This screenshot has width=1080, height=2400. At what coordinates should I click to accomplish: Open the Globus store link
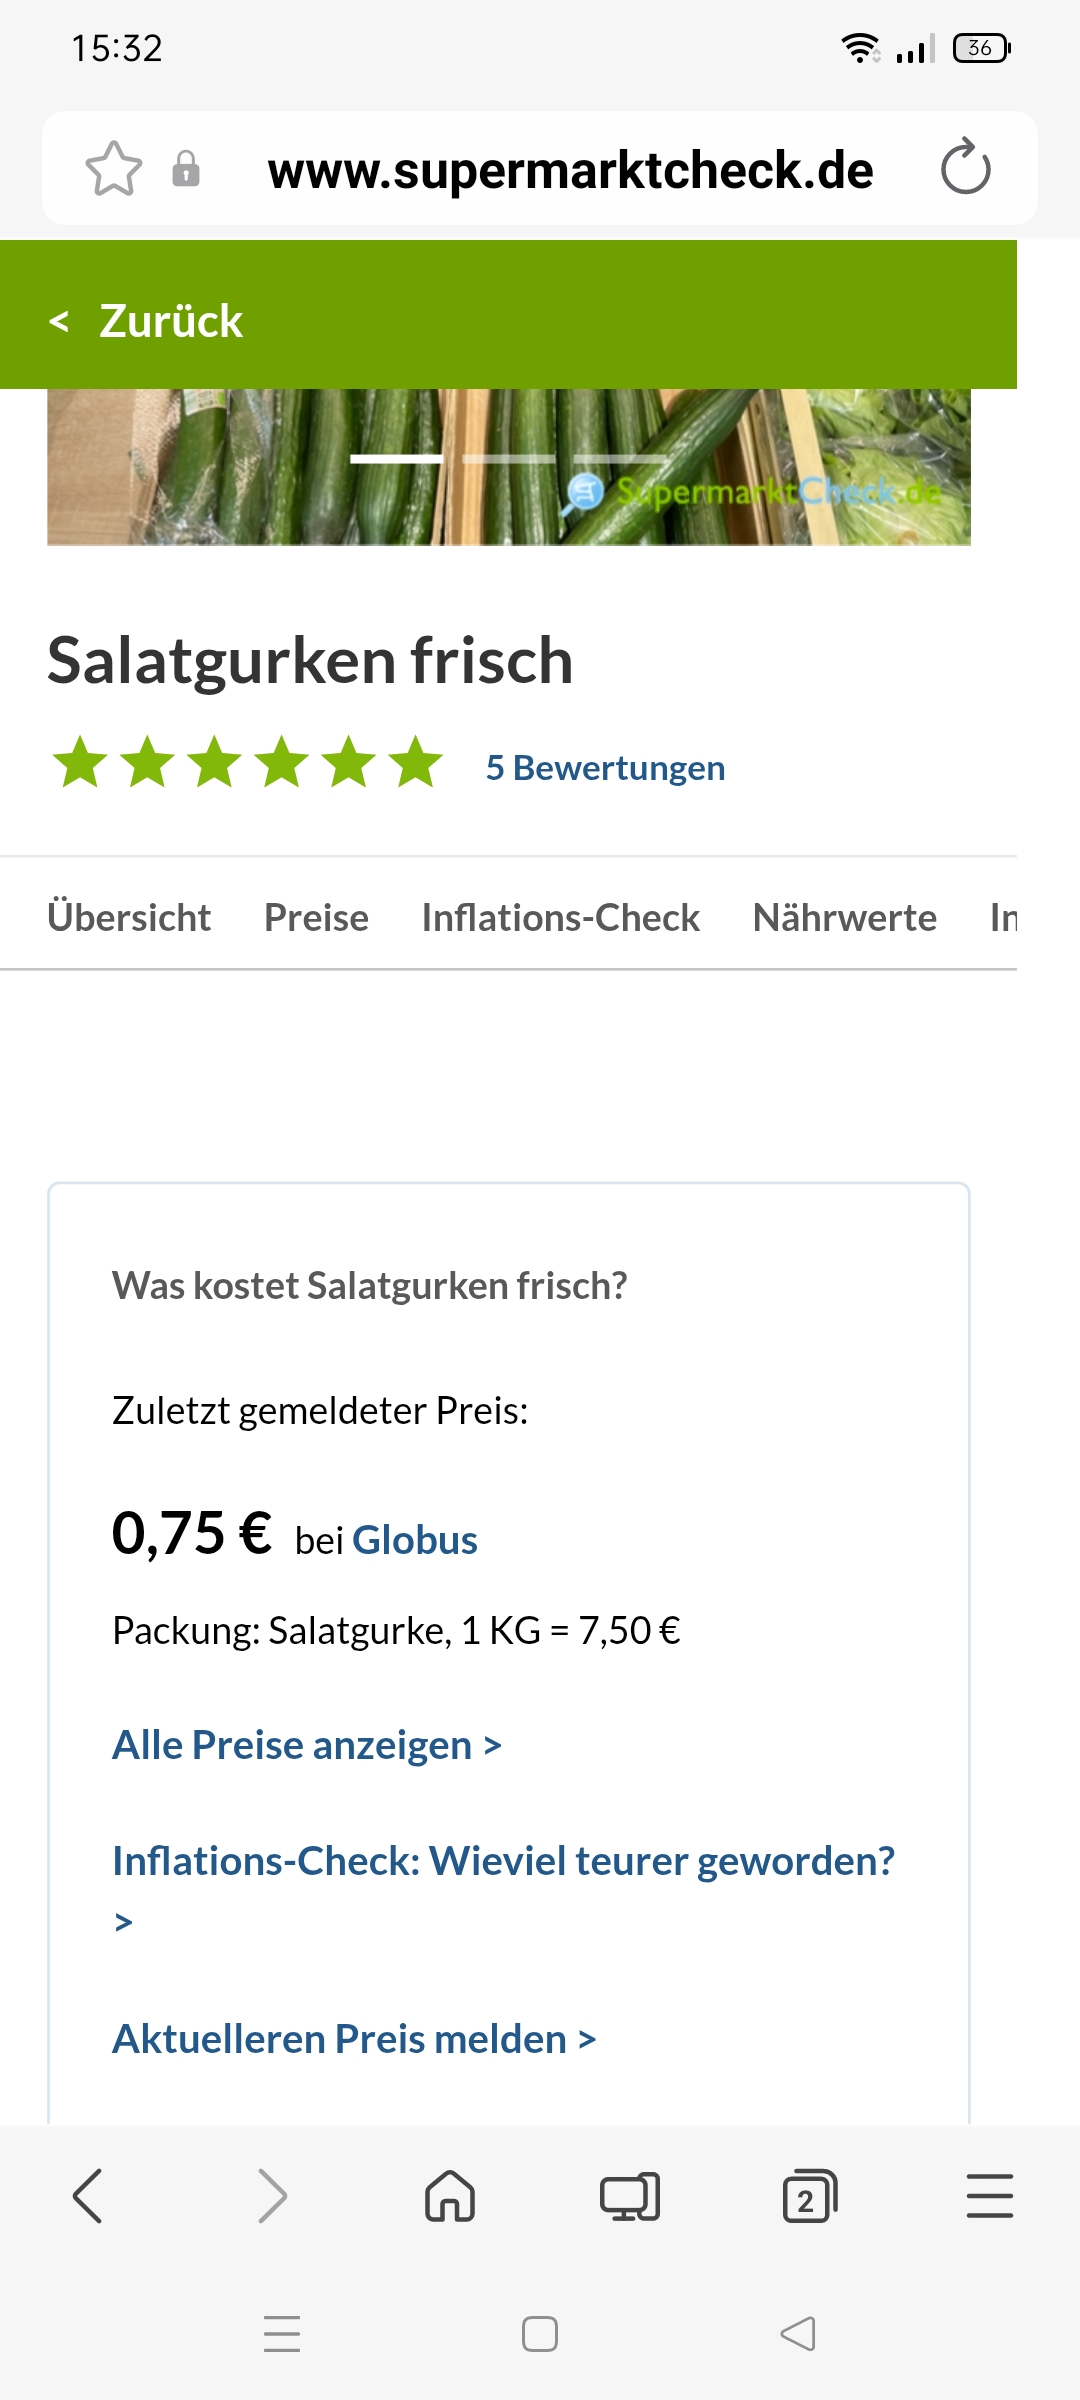pos(415,1540)
